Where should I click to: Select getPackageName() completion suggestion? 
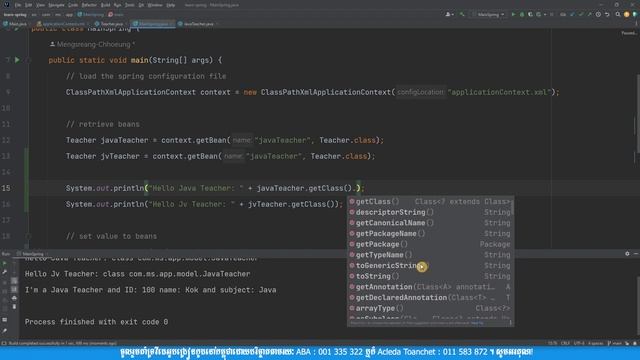point(431,233)
